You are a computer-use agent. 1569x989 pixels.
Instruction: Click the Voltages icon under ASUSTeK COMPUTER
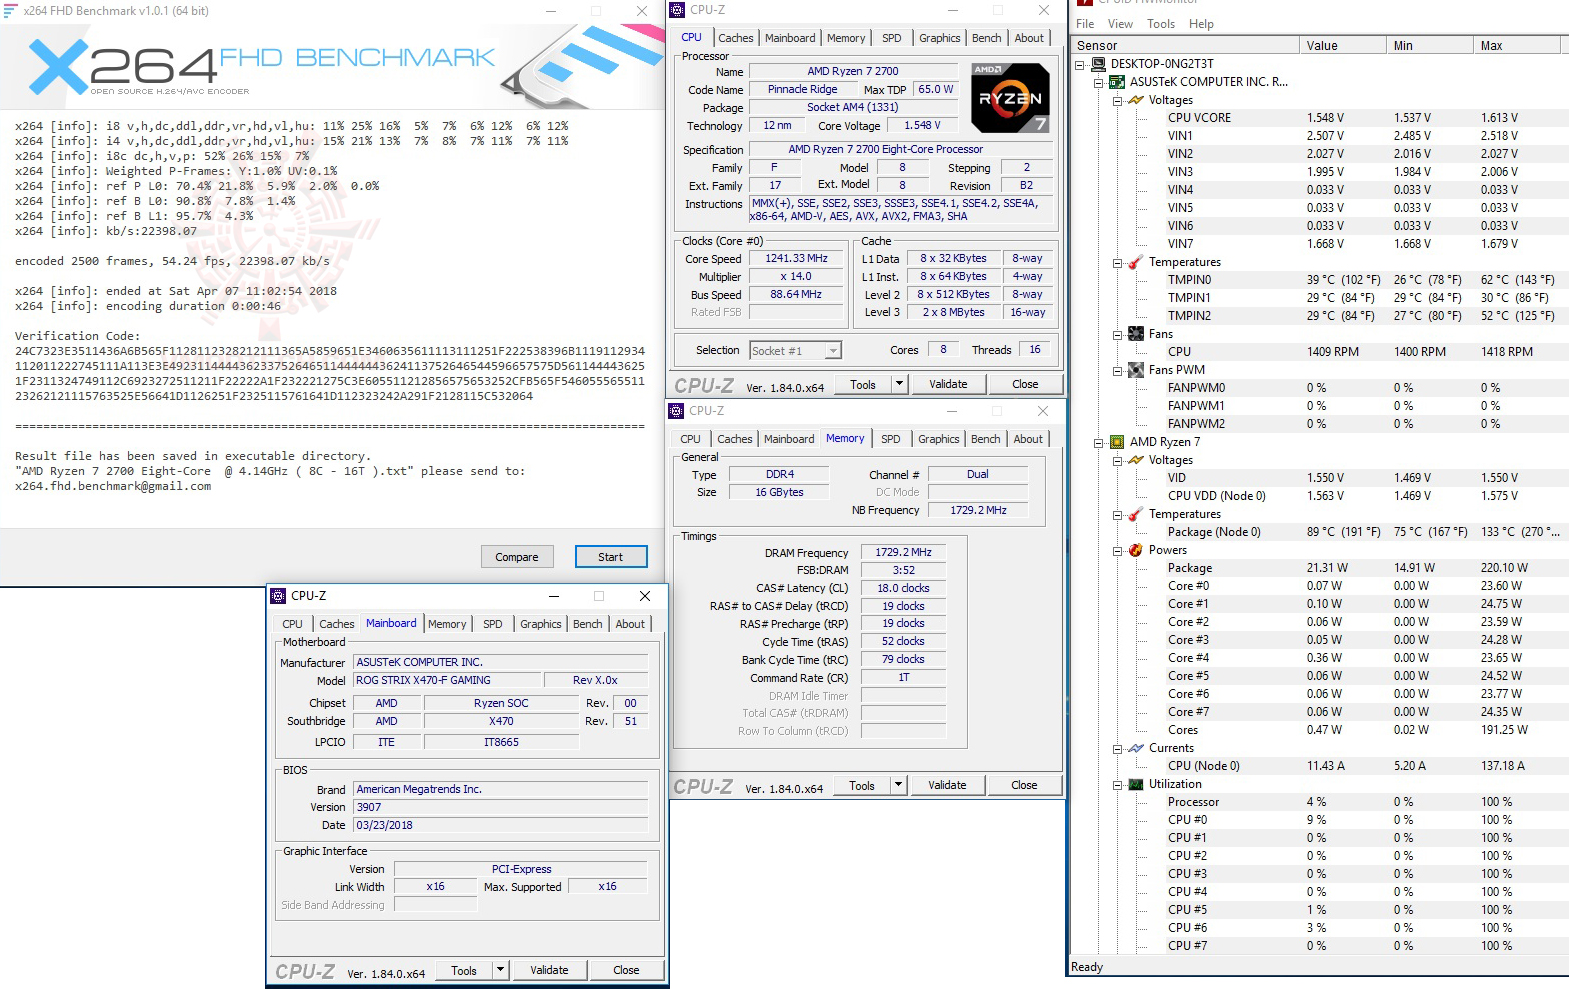click(1136, 100)
